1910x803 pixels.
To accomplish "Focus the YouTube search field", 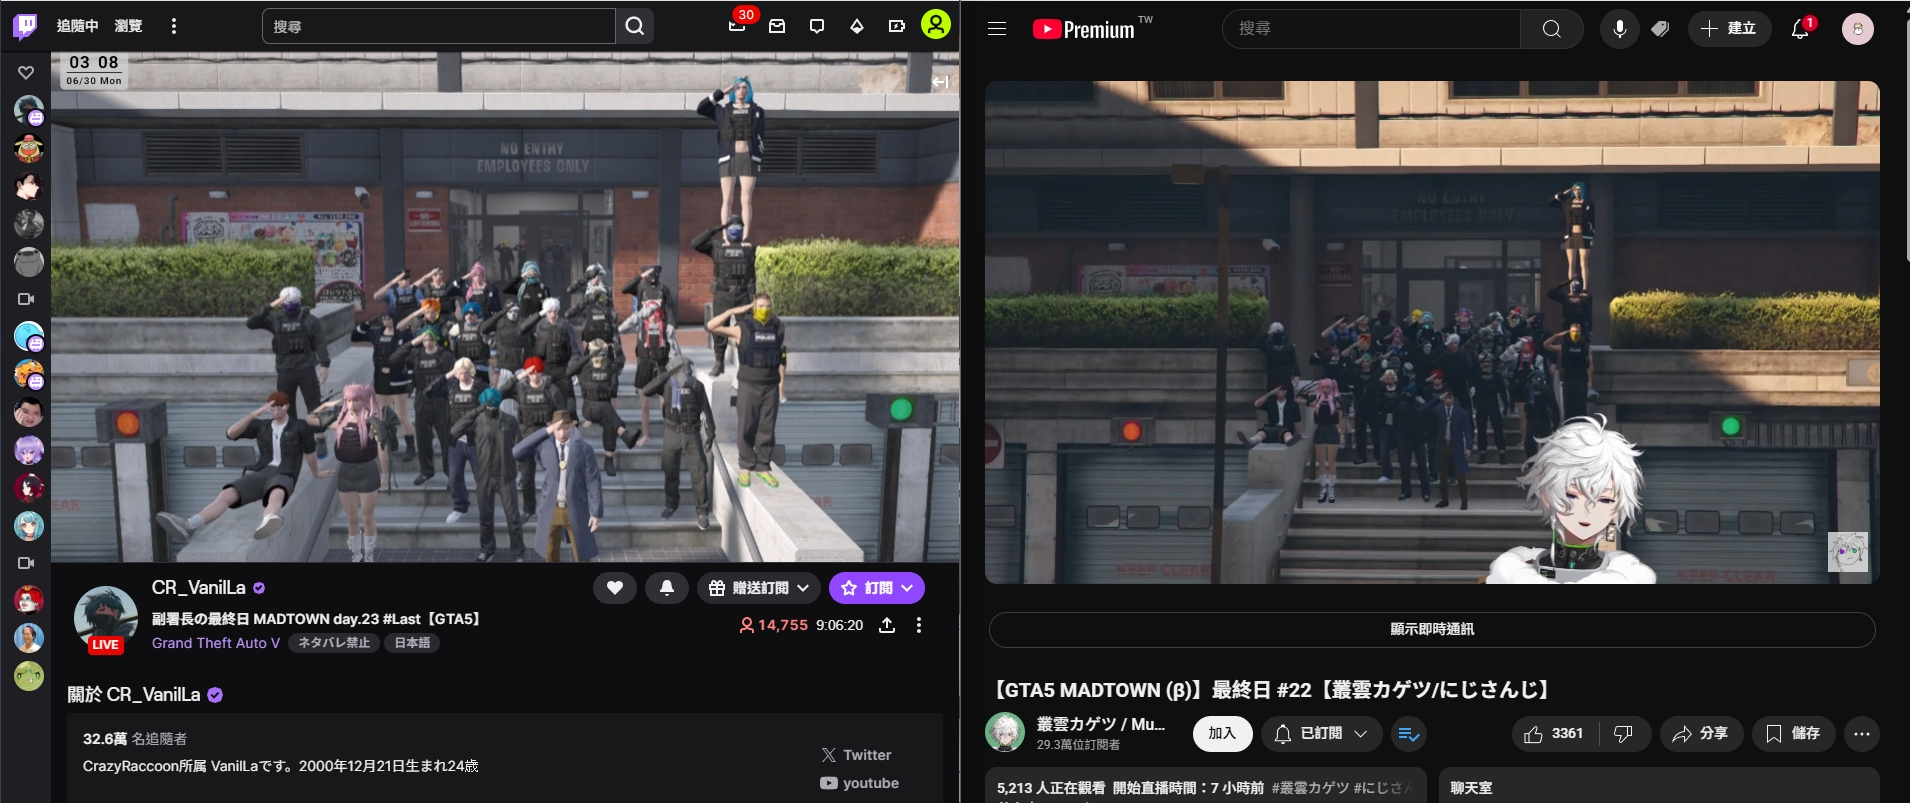I will click(1371, 29).
